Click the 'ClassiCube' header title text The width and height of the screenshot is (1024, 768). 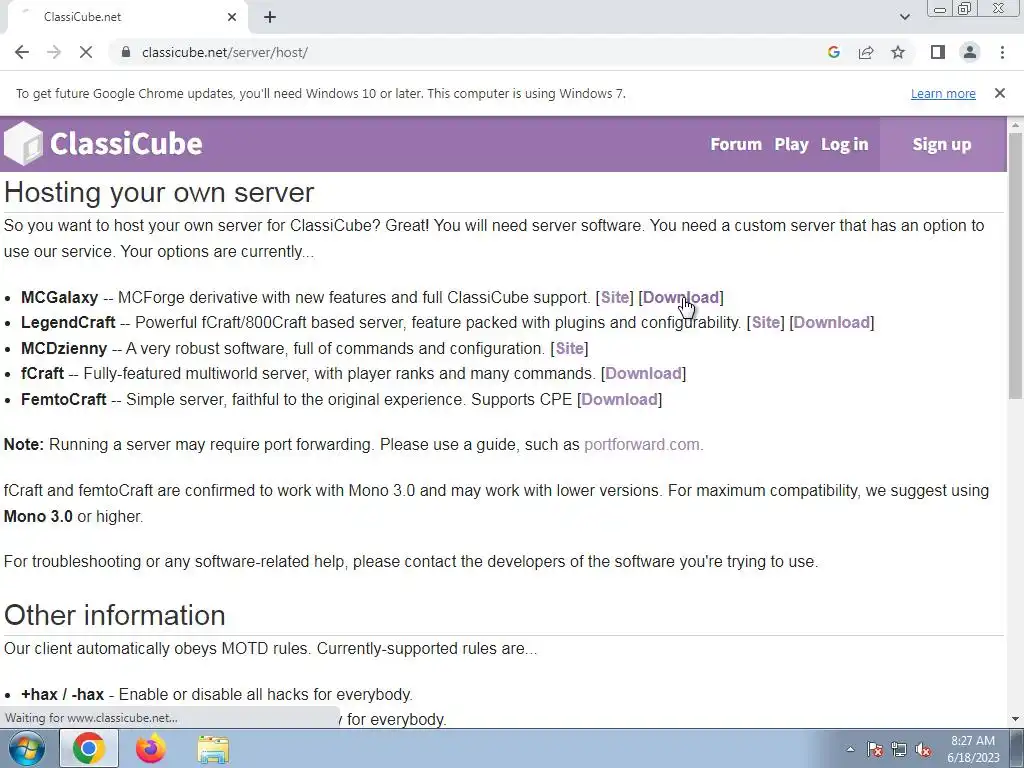[x=126, y=144]
